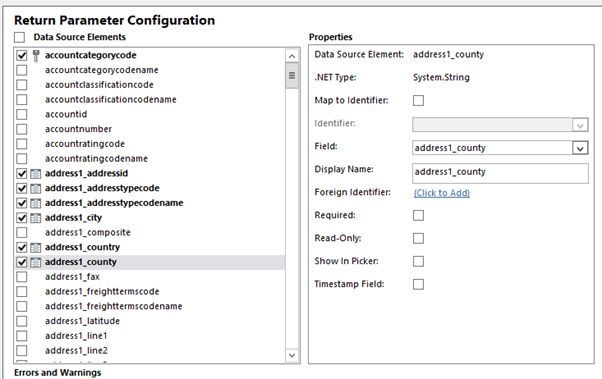
Task: Click the field icon beside address1_addresstypecodename
Action: coord(35,204)
